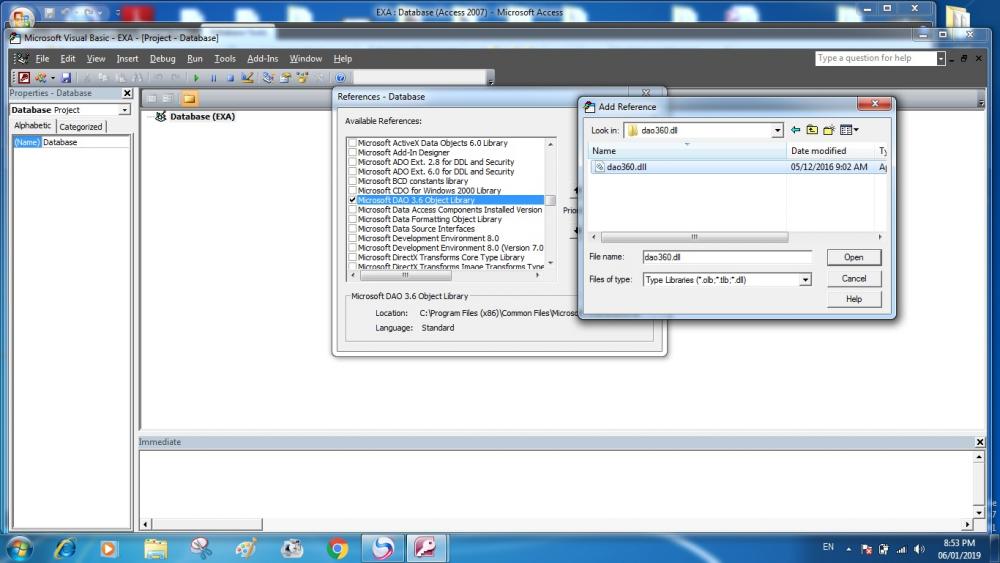The height and width of the screenshot is (563, 1000).
Task: Close the Immediate window with its X
Action: coord(980,442)
